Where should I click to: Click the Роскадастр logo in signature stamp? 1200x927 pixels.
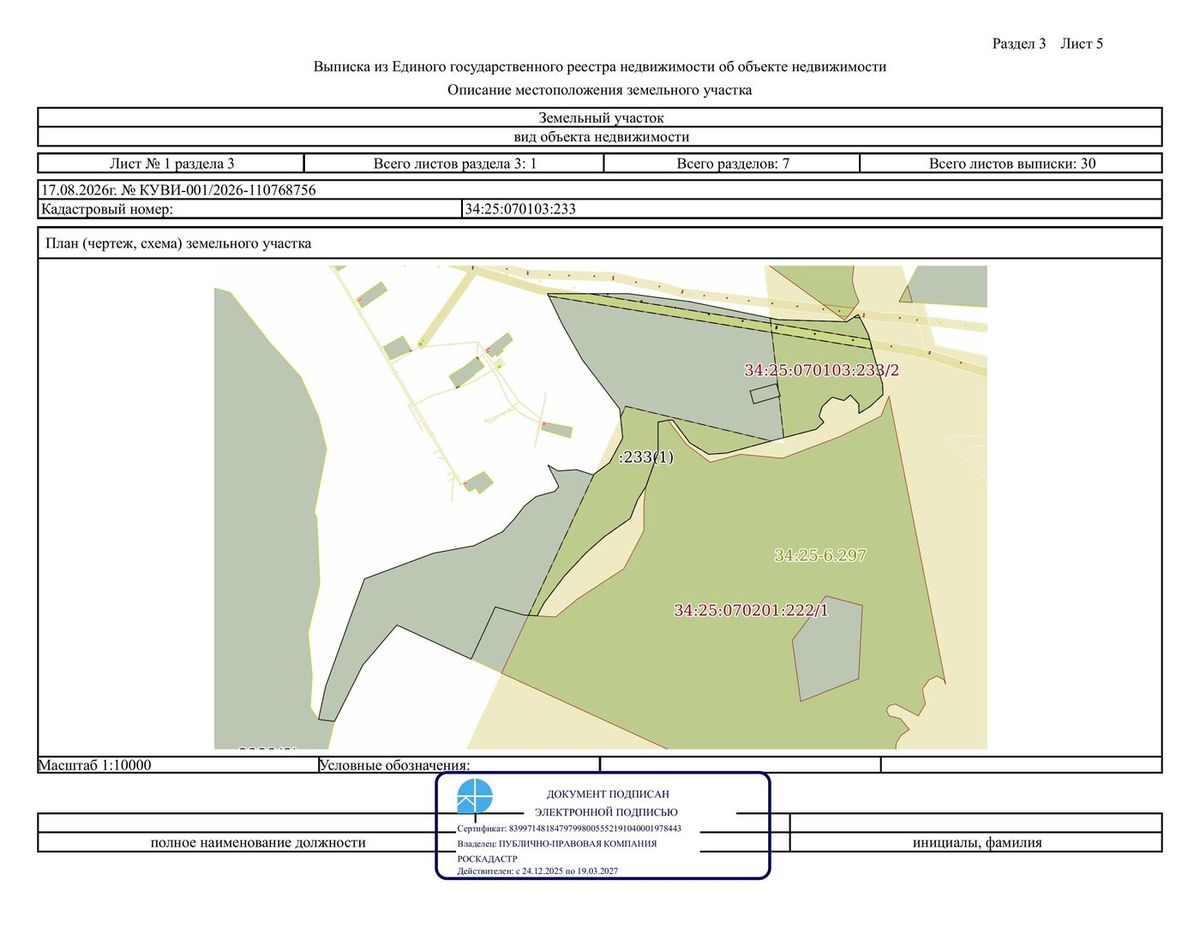coord(475,797)
